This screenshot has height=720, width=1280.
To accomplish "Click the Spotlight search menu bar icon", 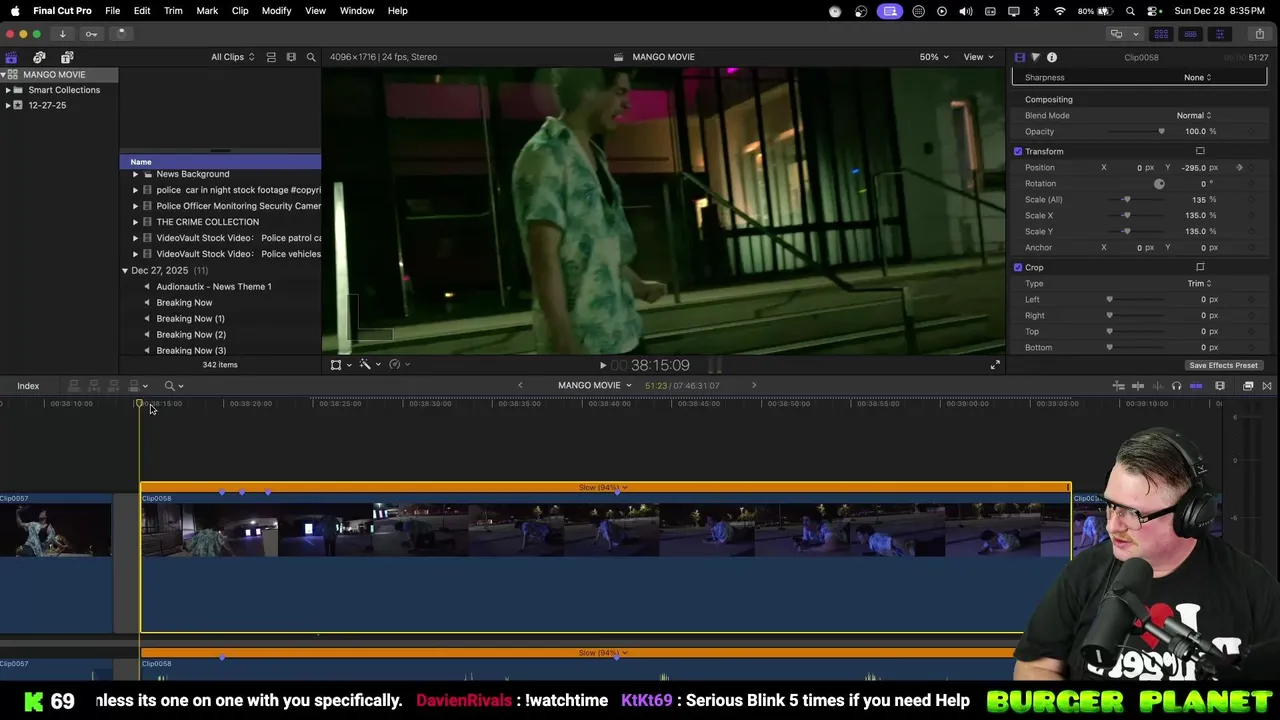I will tap(1130, 11).
